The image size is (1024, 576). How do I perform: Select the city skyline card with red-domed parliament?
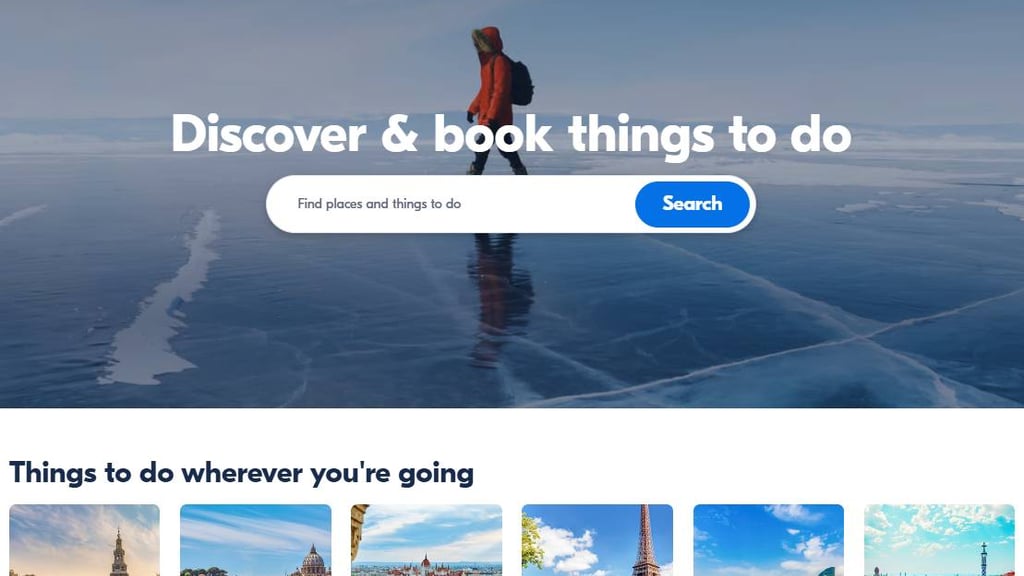(x=426, y=540)
